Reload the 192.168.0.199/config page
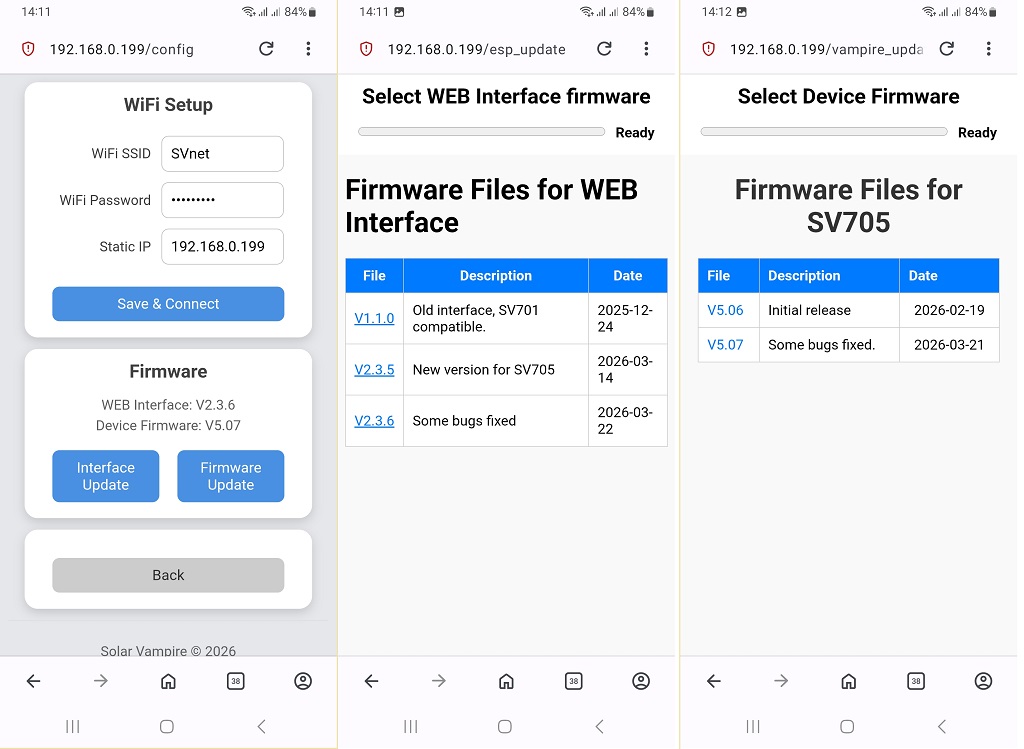The width and height of the screenshot is (1024, 749). click(x=266, y=49)
